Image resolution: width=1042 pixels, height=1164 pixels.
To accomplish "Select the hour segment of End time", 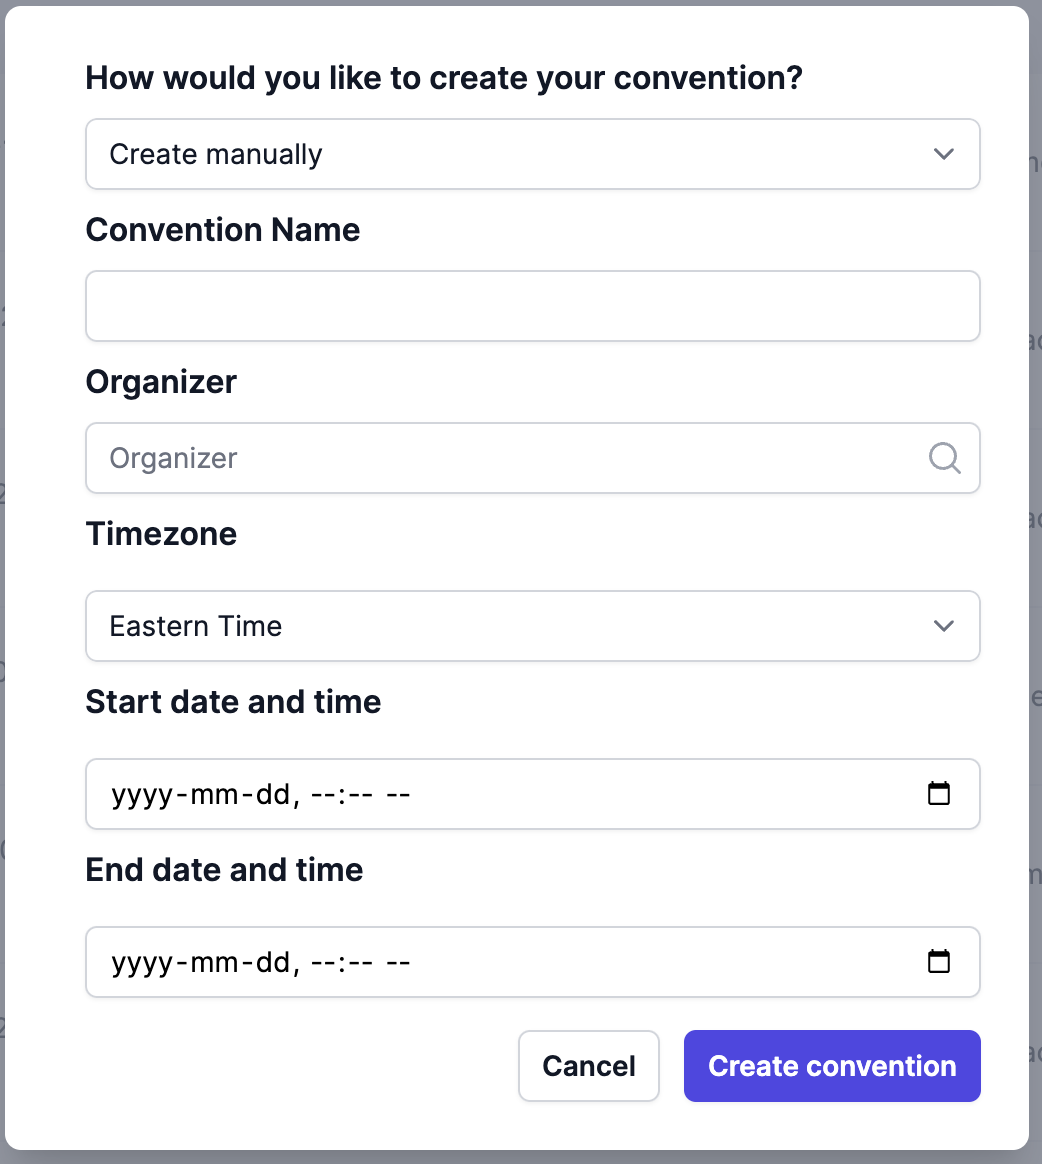I will [323, 963].
